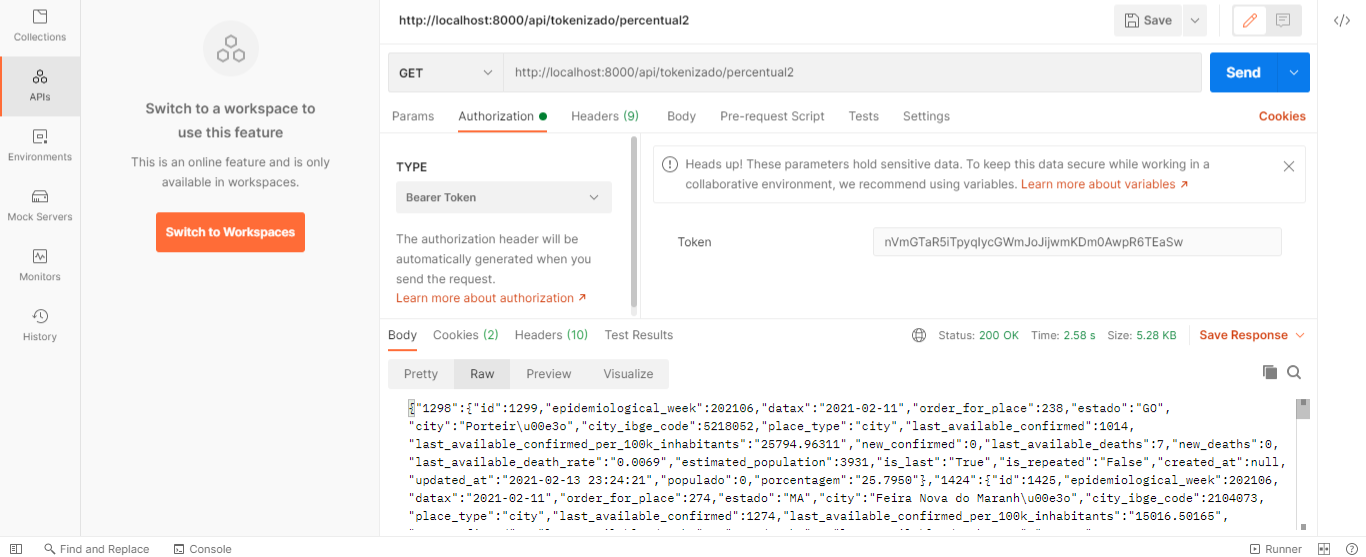Click the request URL input field
The height and width of the screenshot is (557, 1366).
tap(852, 72)
